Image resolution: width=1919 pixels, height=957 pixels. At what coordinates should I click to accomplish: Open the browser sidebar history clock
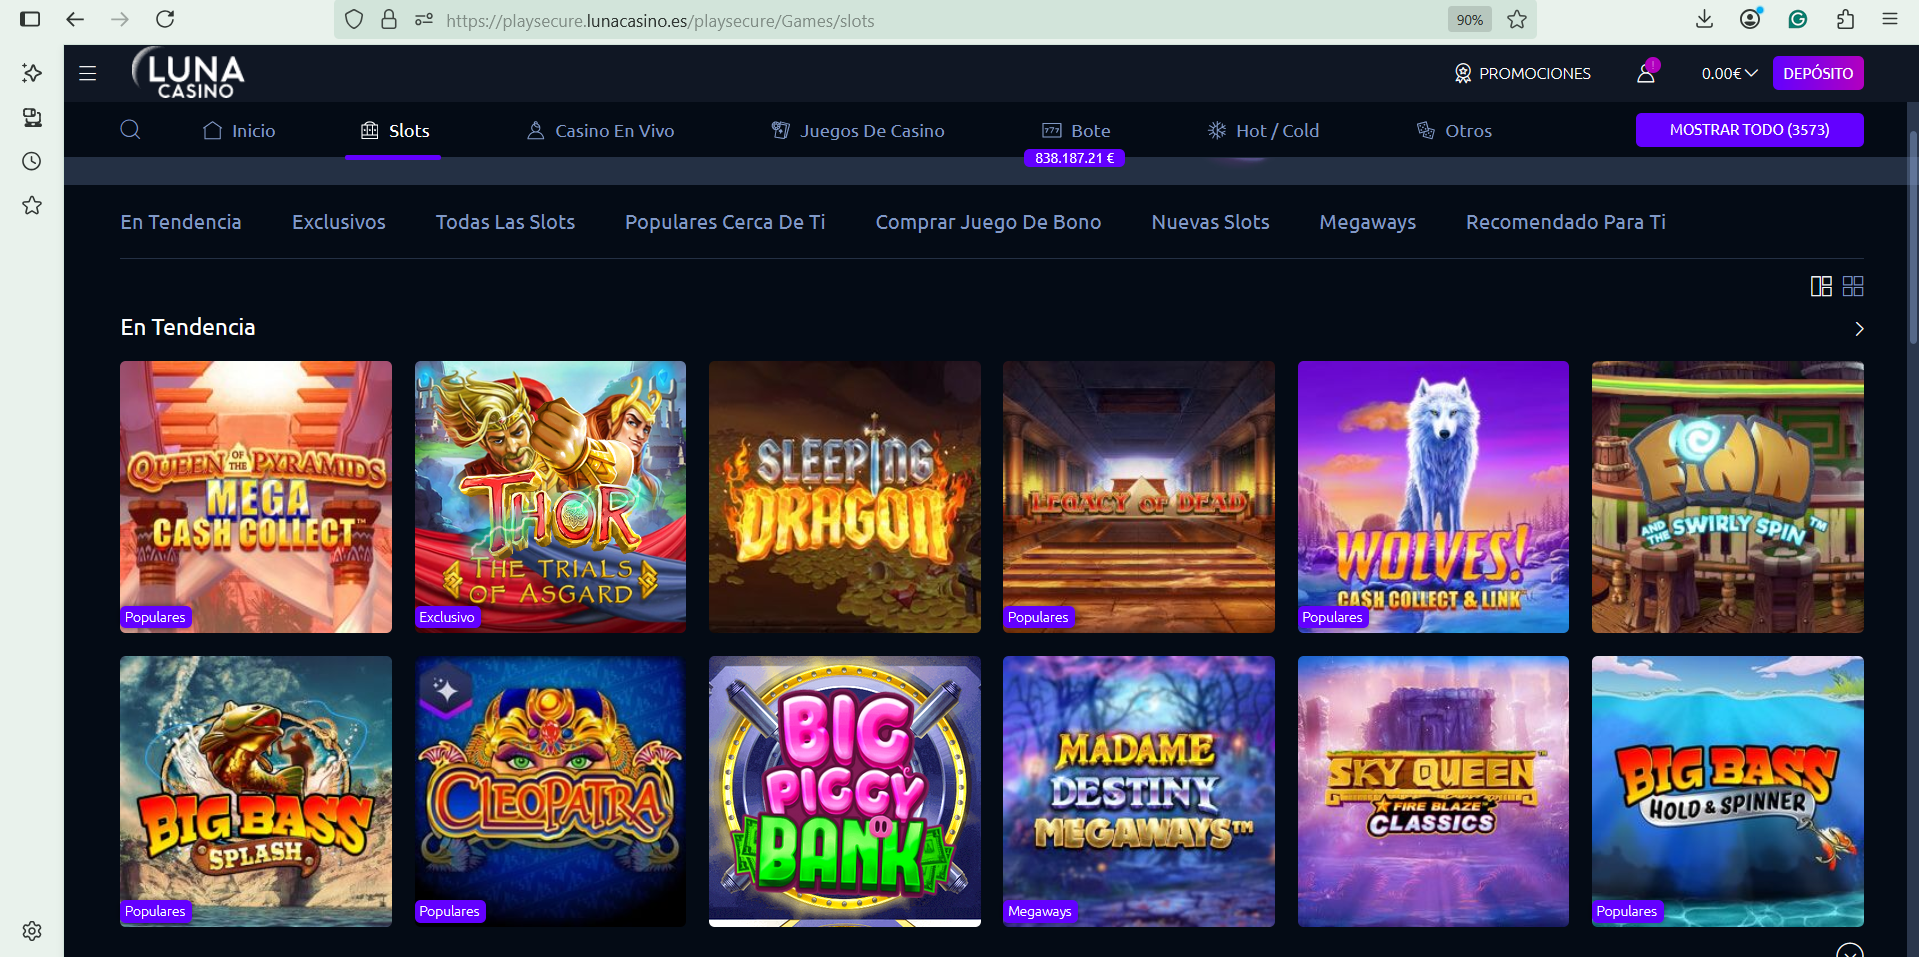coord(32,161)
